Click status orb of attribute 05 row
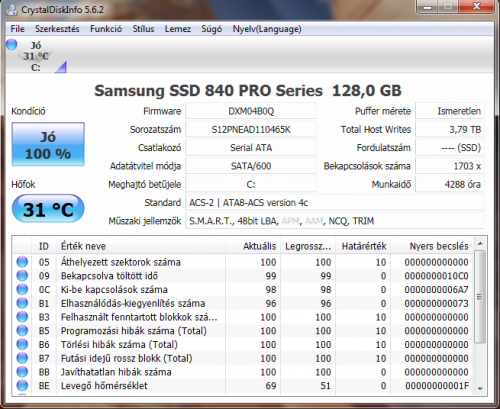 coord(22,262)
